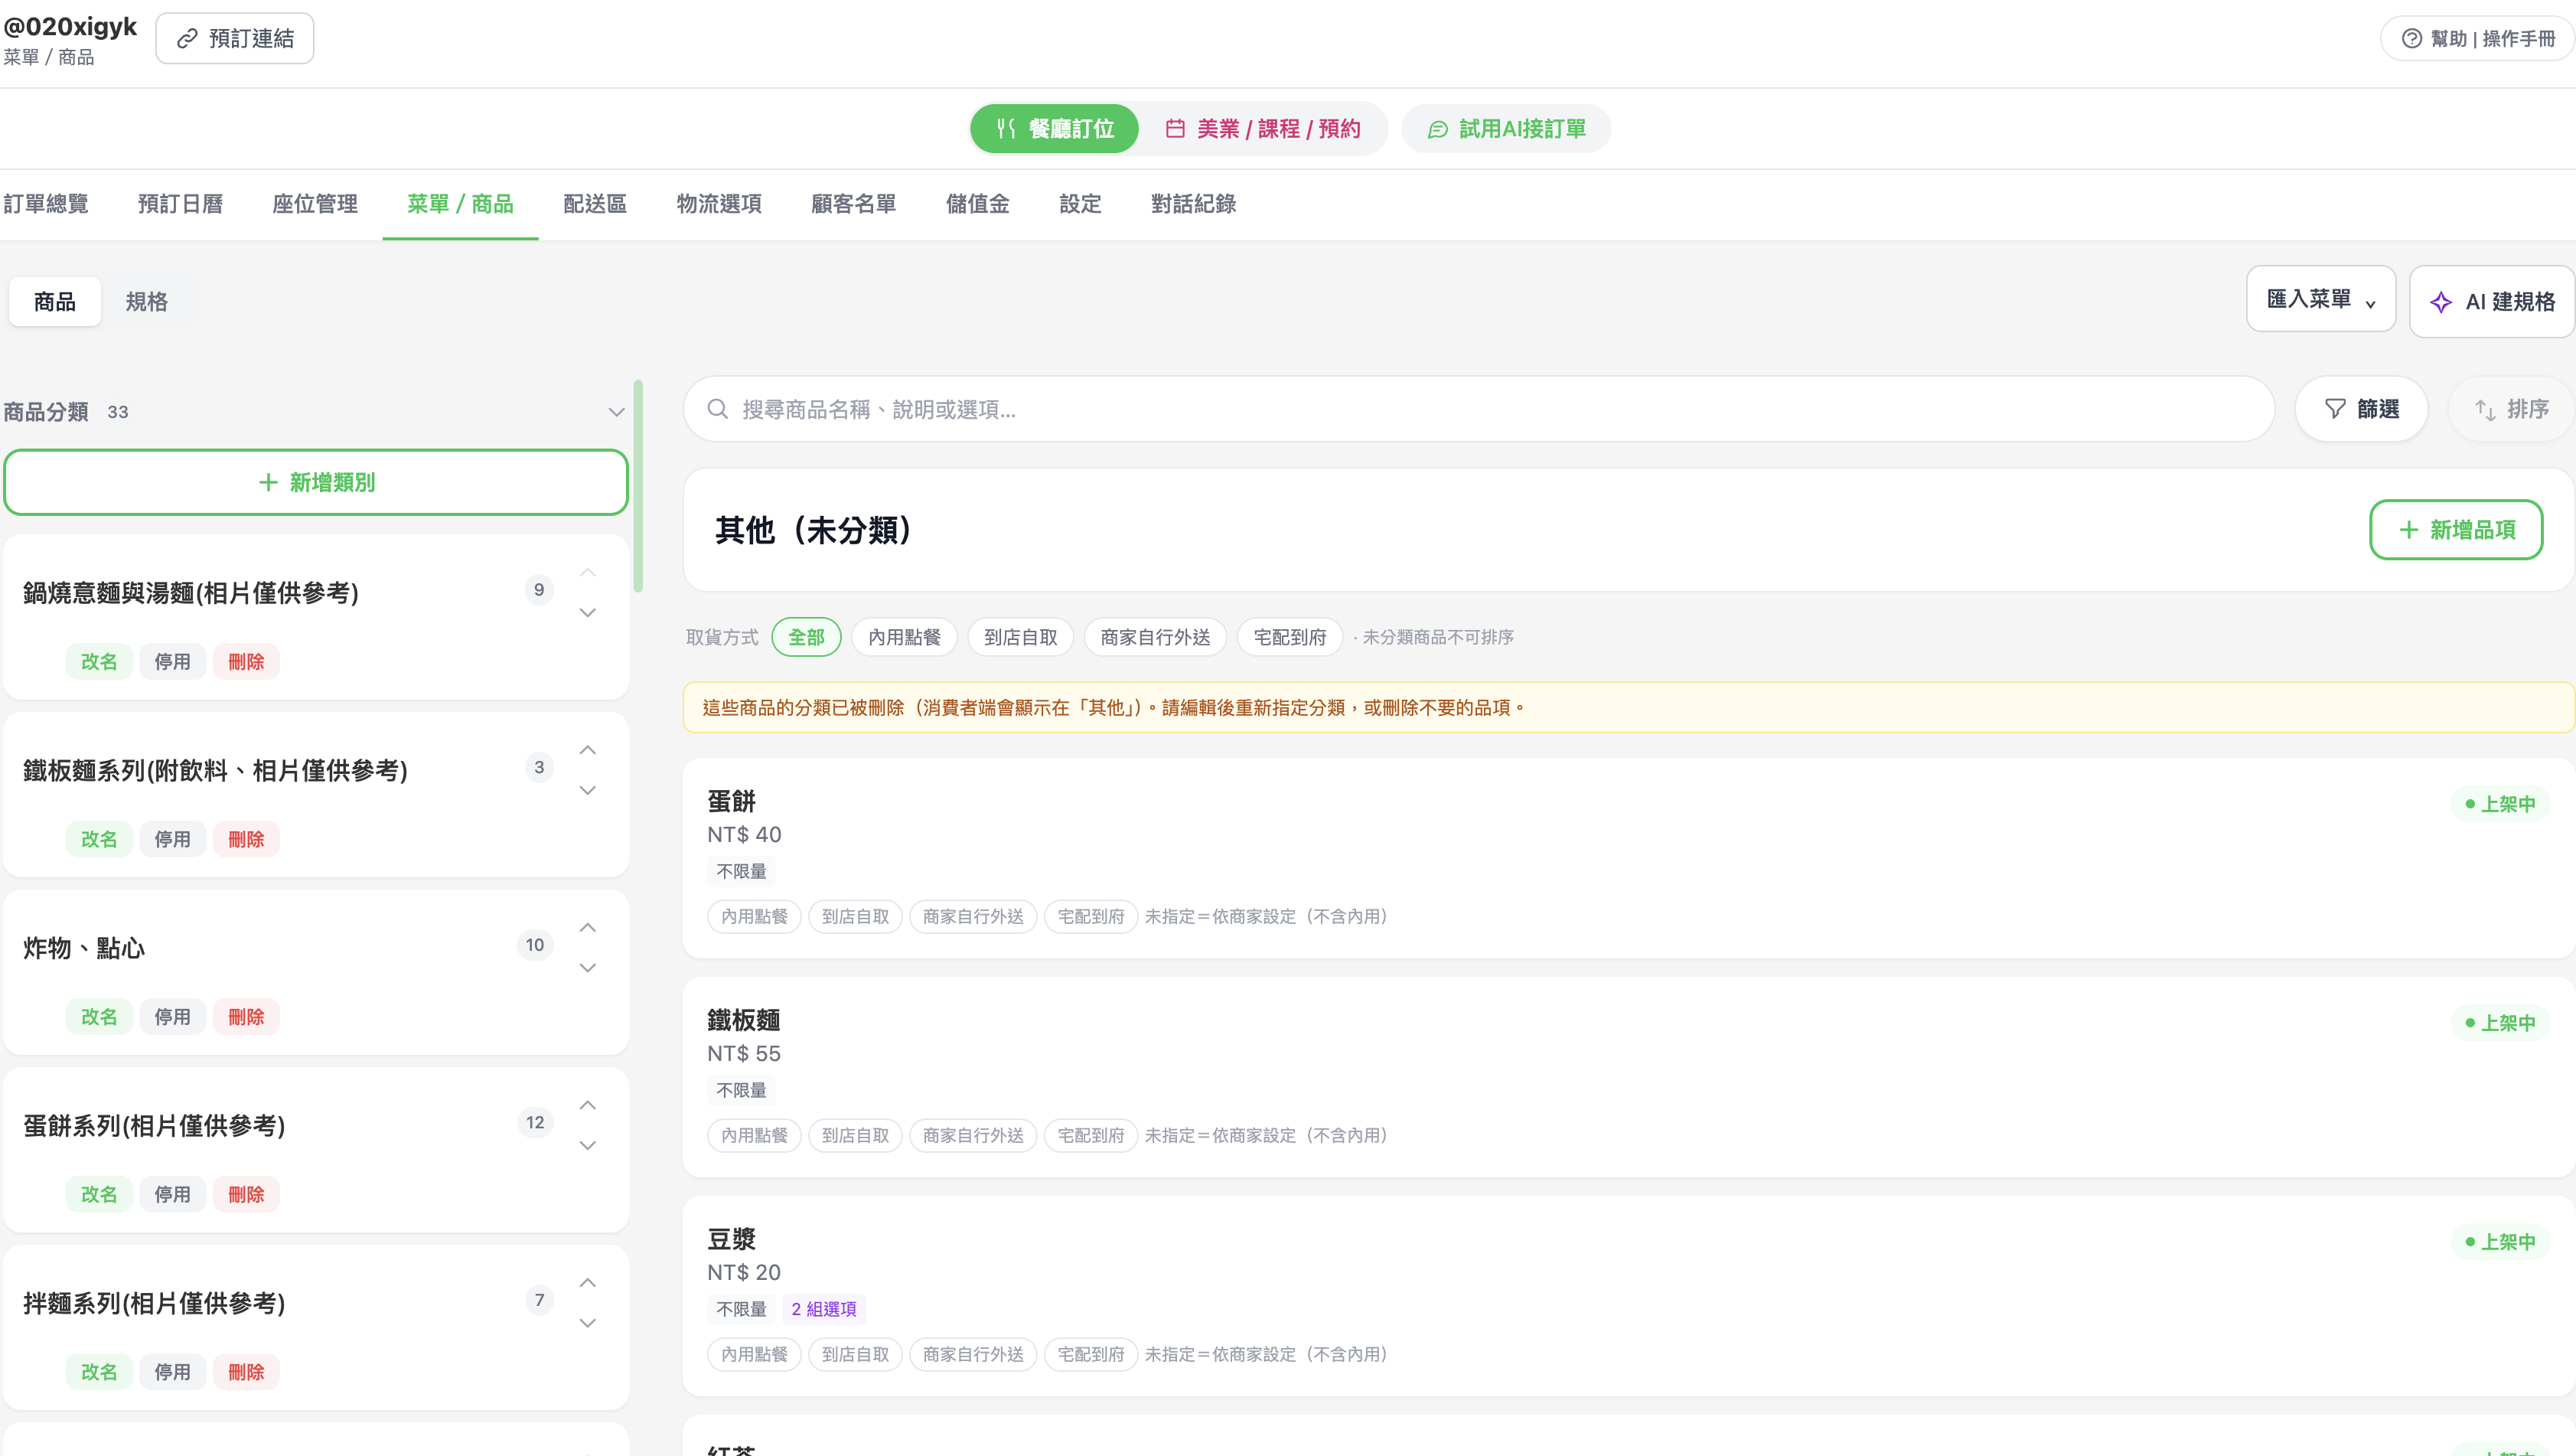The width and height of the screenshot is (2576, 1456).
Task: Open the 2 組選項 badge on 豆漿
Action: (x=823, y=1309)
